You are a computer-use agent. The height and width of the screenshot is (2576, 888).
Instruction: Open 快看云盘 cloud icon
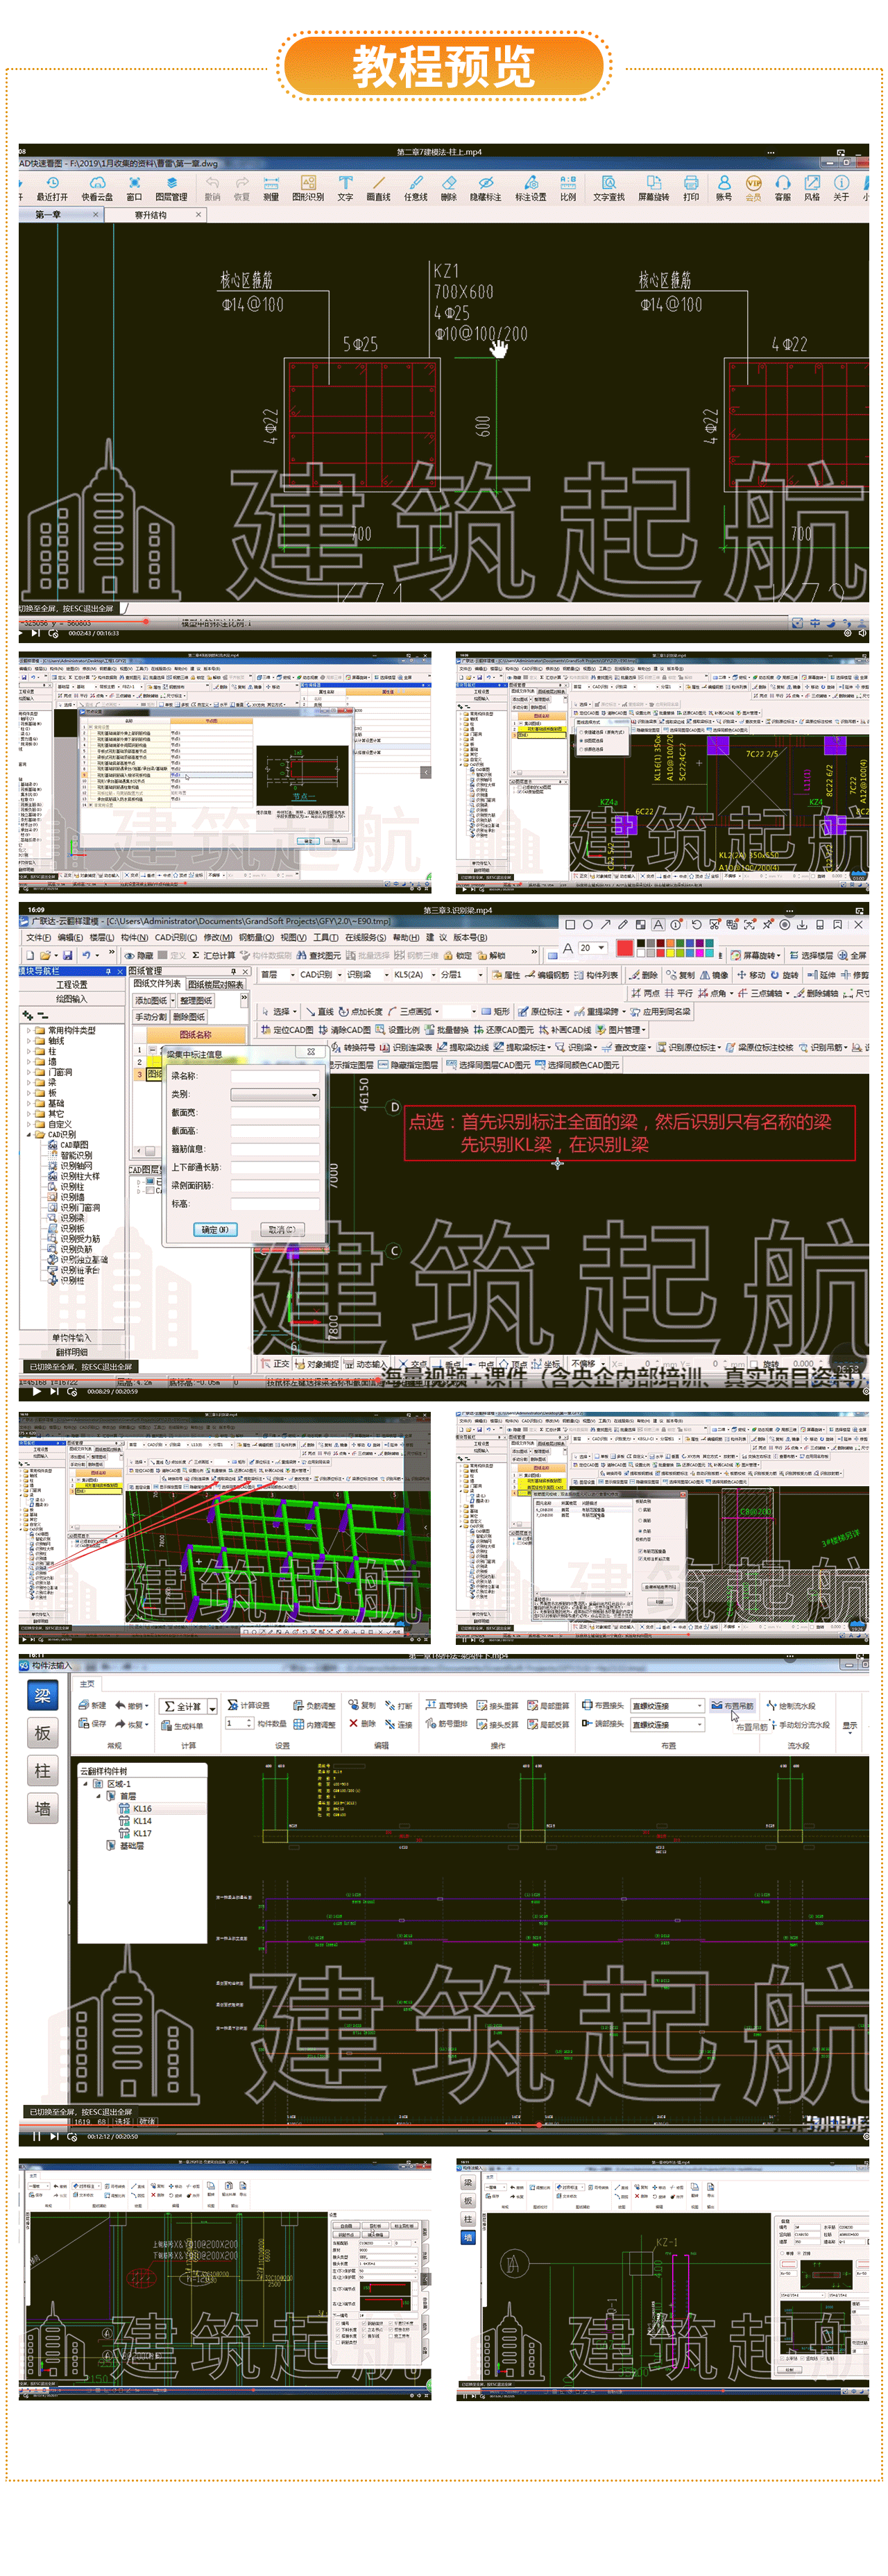[97, 189]
